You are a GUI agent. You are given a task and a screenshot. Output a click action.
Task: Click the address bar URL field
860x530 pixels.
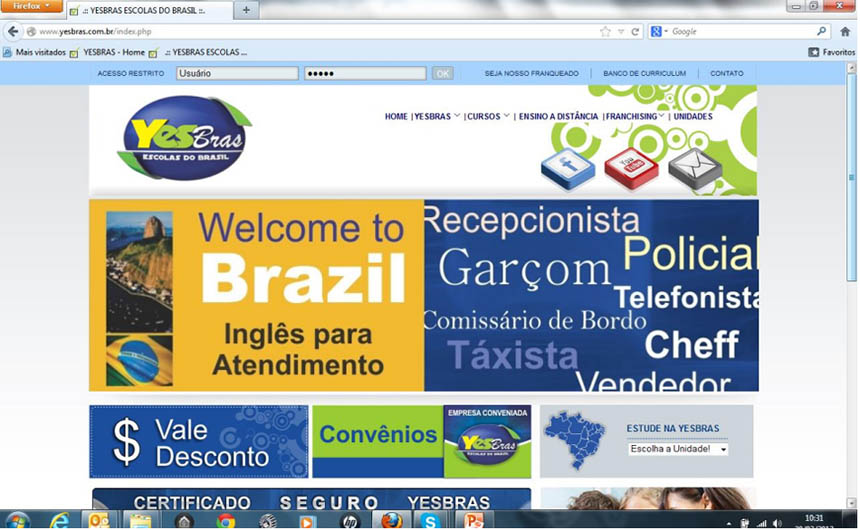[x=313, y=31]
